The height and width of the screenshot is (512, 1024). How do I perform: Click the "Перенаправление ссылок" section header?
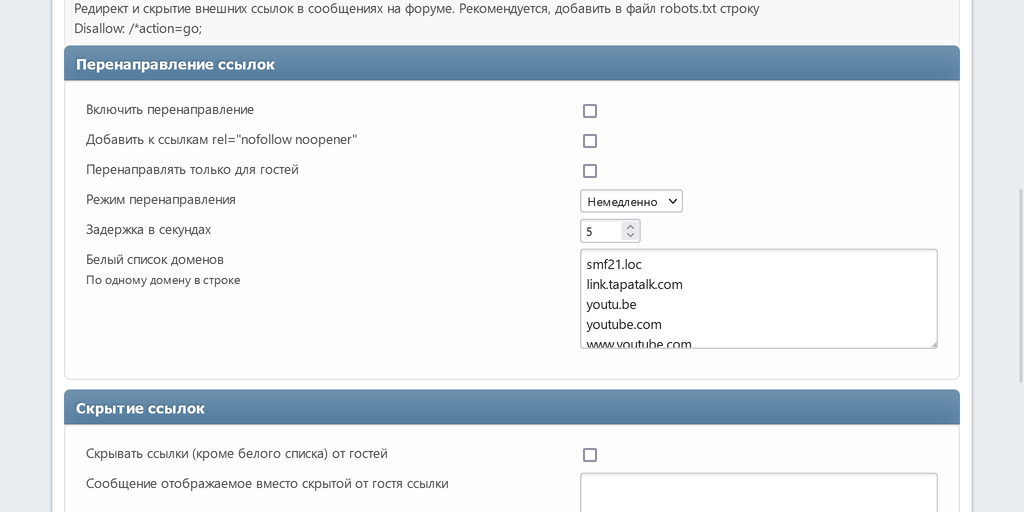pyautogui.click(x=175, y=64)
